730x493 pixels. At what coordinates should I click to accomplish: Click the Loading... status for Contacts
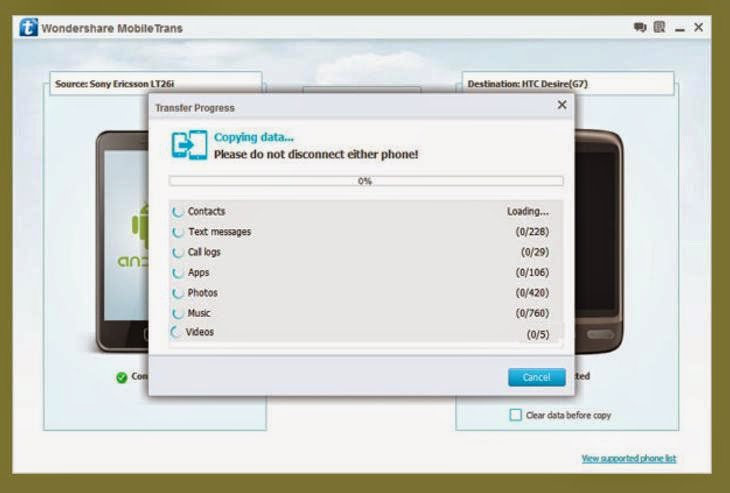pos(528,211)
